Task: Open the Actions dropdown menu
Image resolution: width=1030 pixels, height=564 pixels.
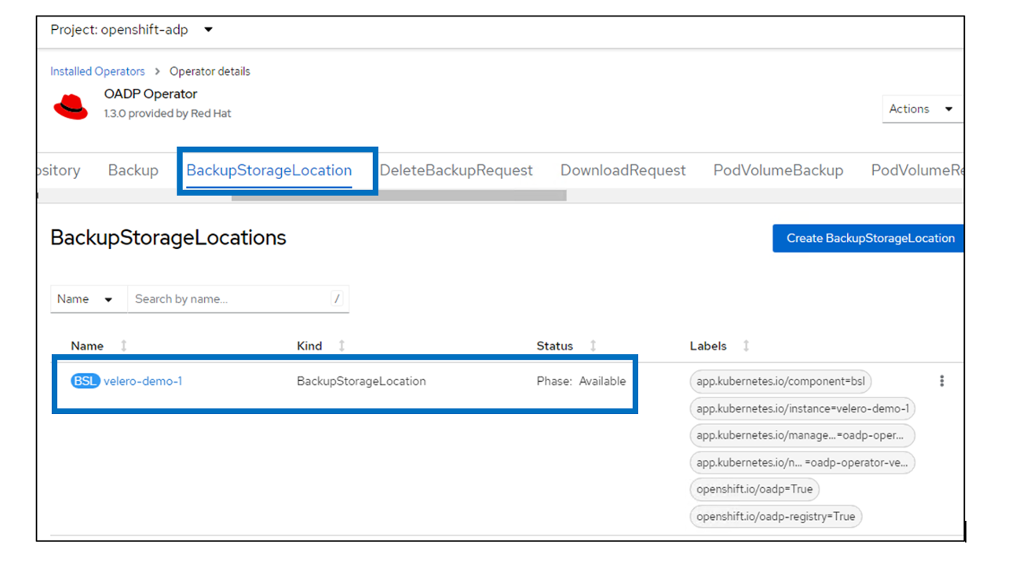Action: click(x=920, y=109)
